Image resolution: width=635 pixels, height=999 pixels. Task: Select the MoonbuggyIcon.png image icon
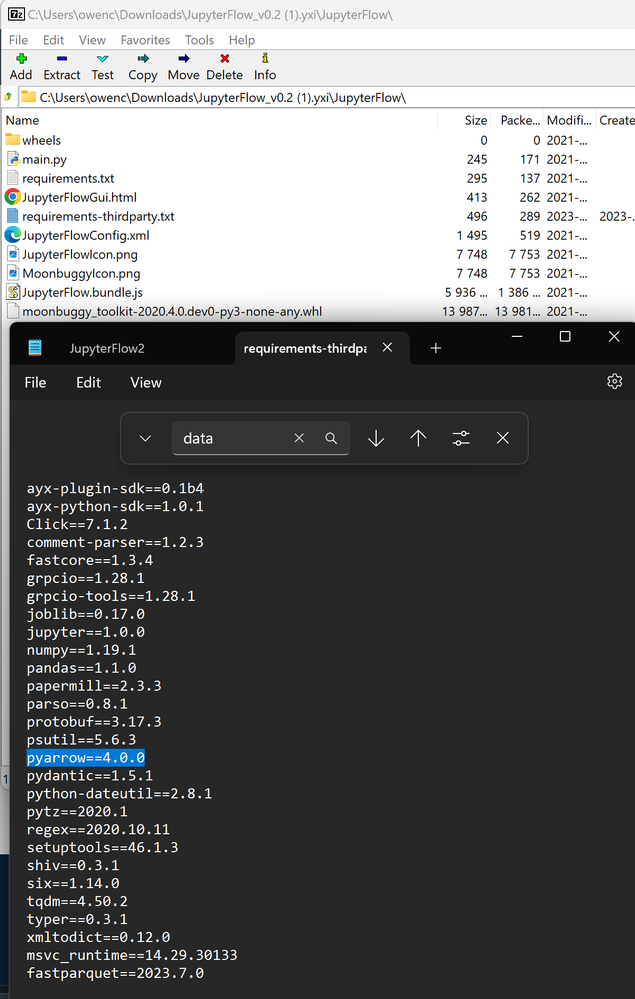point(13,273)
